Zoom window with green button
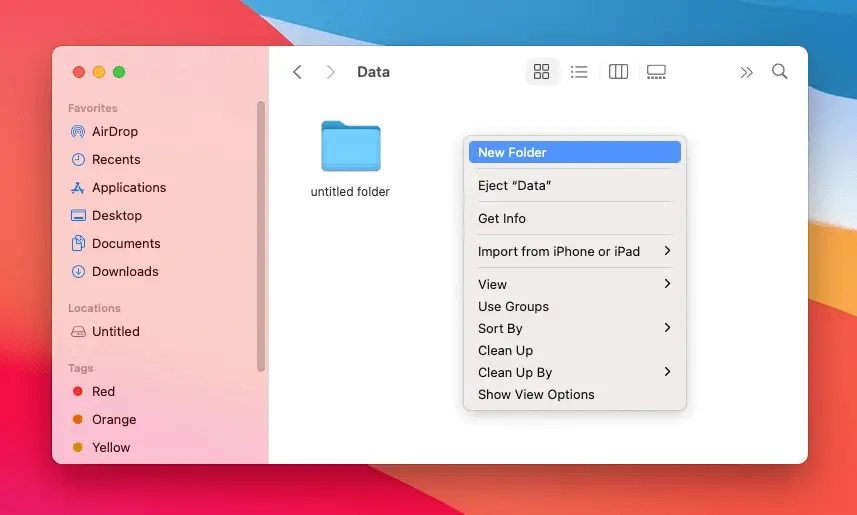Image resolution: width=857 pixels, height=515 pixels. point(119,72)
